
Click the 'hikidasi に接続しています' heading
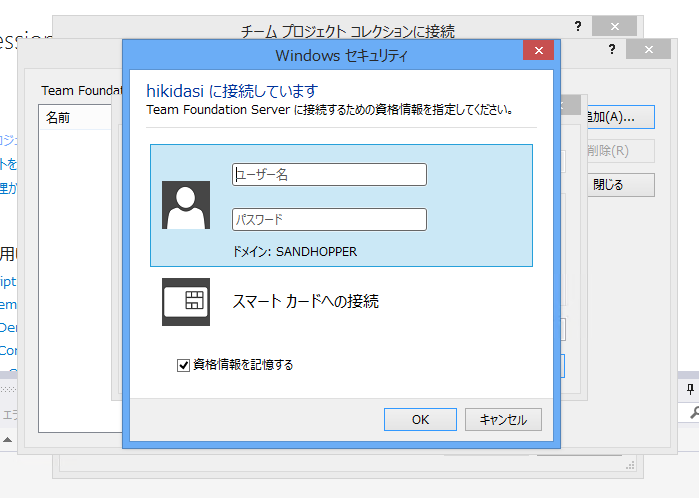click(x=232, y=91)
